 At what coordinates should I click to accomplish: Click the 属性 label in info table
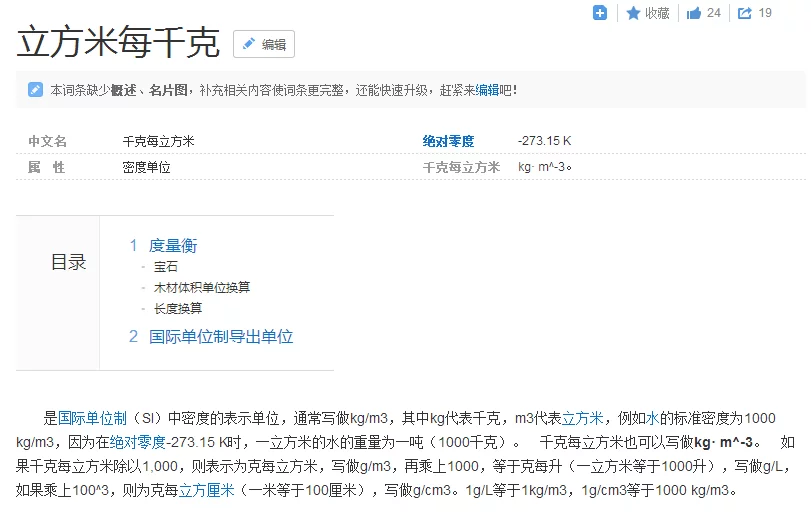tap(47, 167)
